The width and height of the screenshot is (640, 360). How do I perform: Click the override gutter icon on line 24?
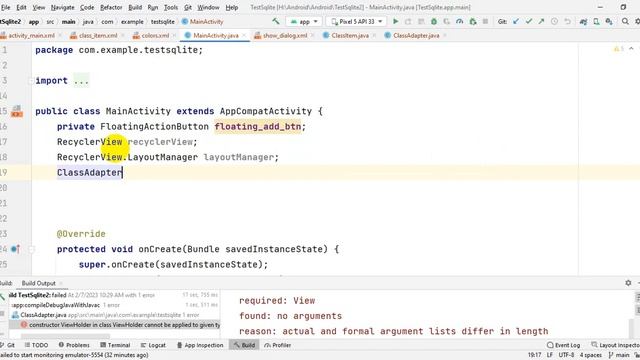pos(15,249)
